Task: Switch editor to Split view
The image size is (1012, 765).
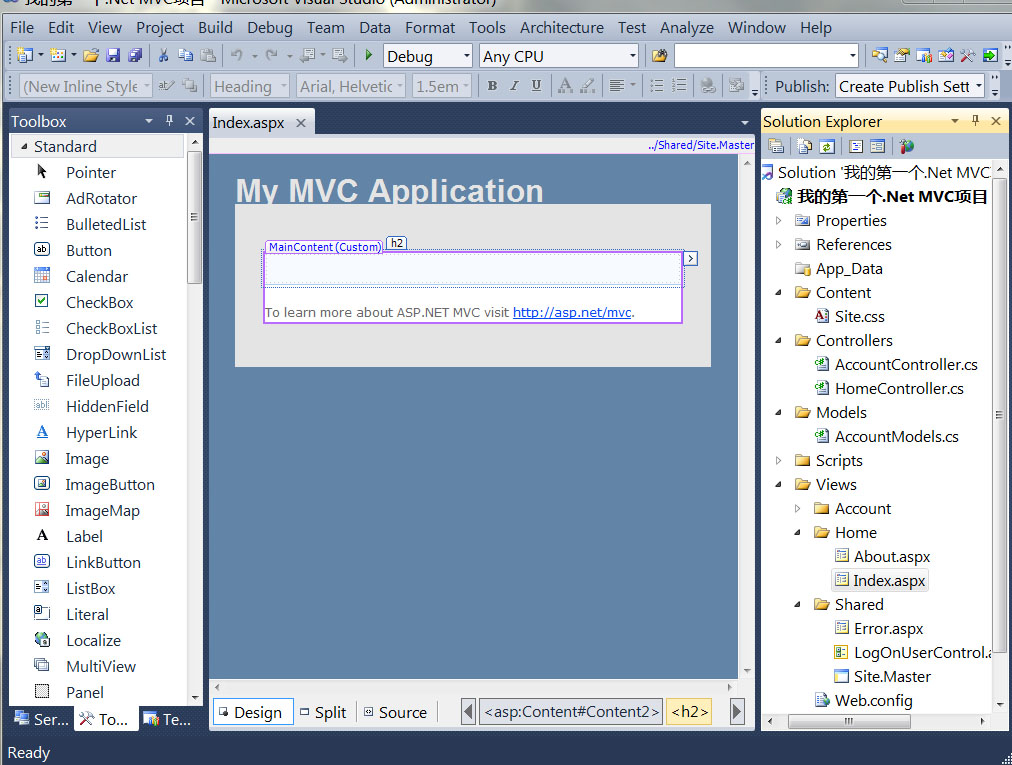Action: (323, 712)
